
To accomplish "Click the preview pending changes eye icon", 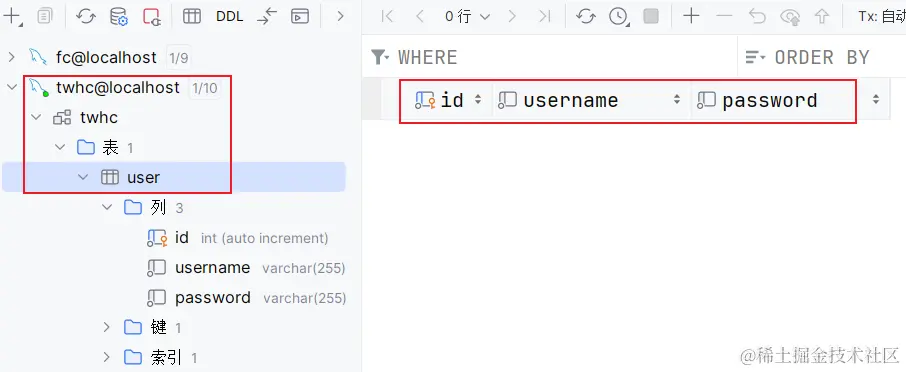I will pyautogui.click(x=790, y=17).
